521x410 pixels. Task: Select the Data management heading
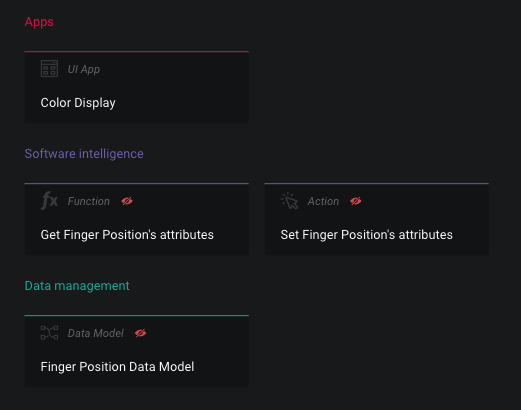[77, 286]
